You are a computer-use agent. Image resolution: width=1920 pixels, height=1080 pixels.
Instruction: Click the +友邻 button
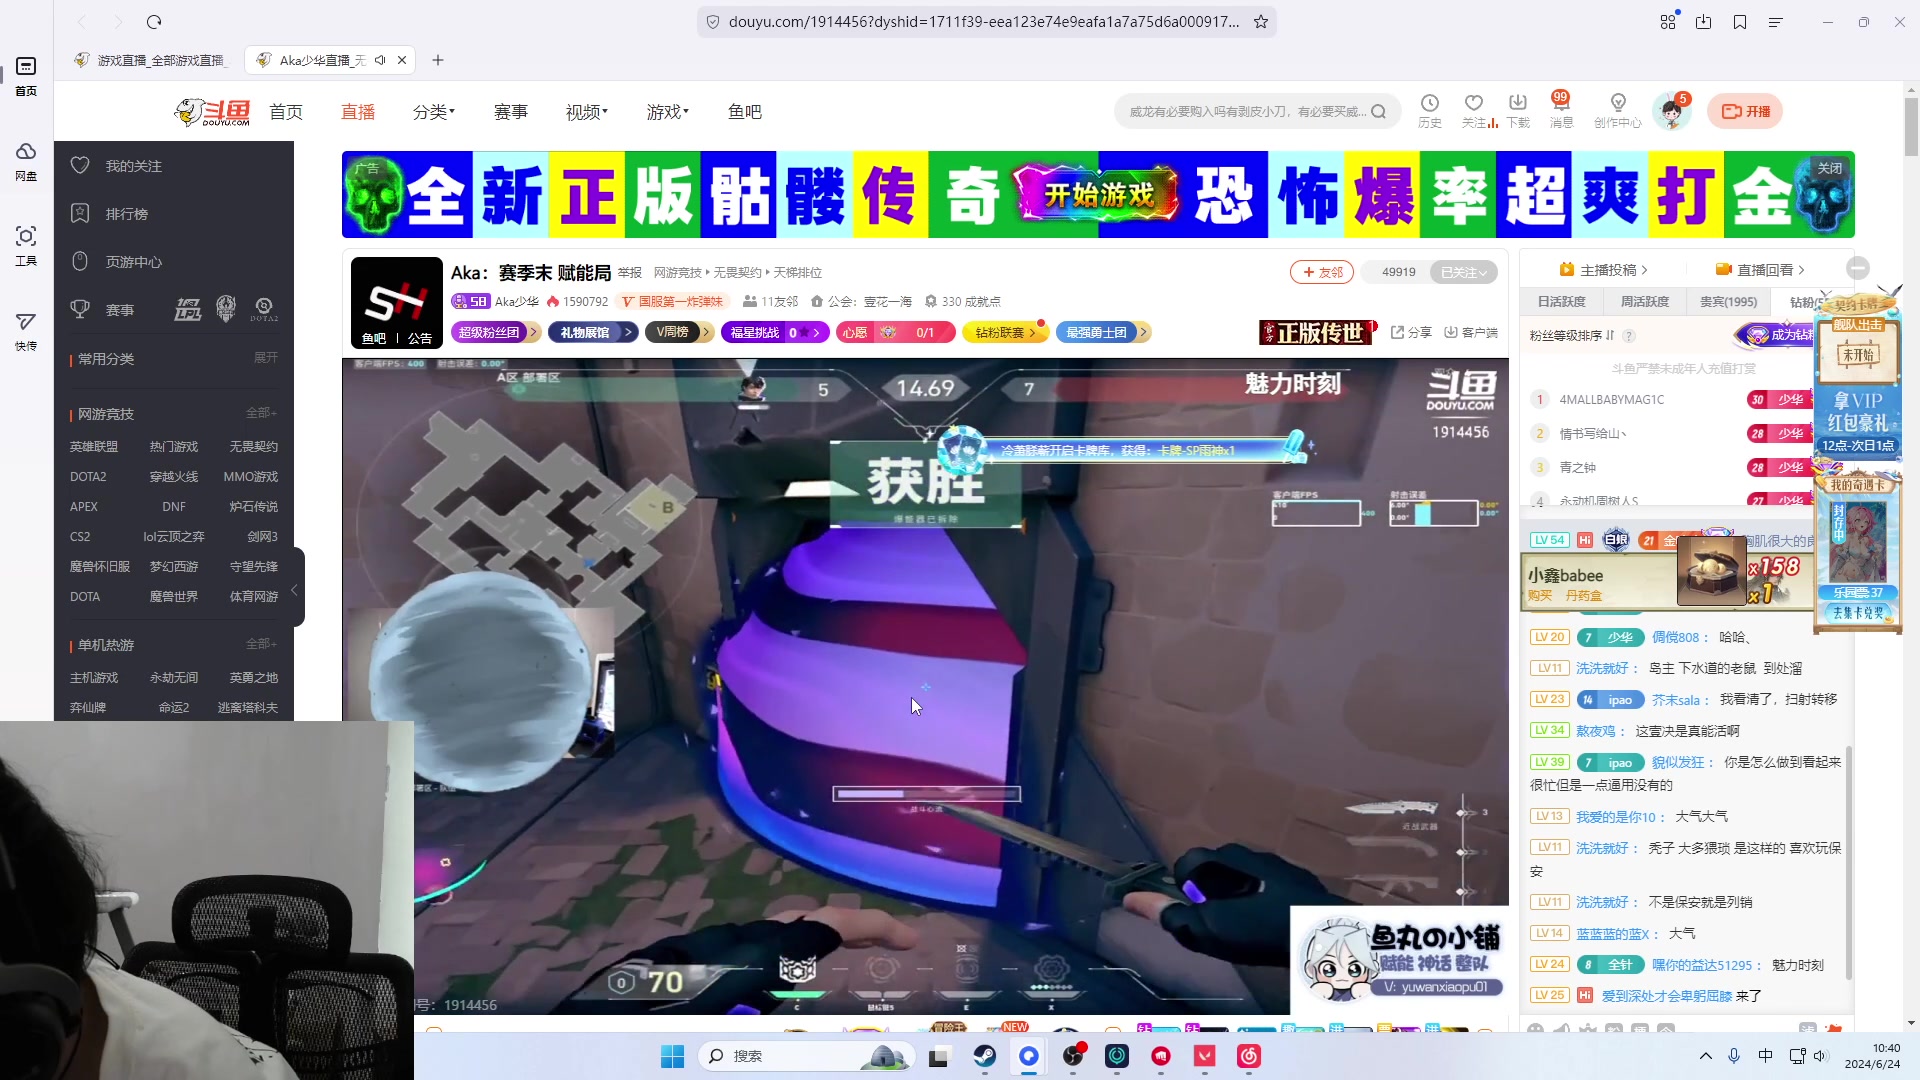click(1322, 272)
